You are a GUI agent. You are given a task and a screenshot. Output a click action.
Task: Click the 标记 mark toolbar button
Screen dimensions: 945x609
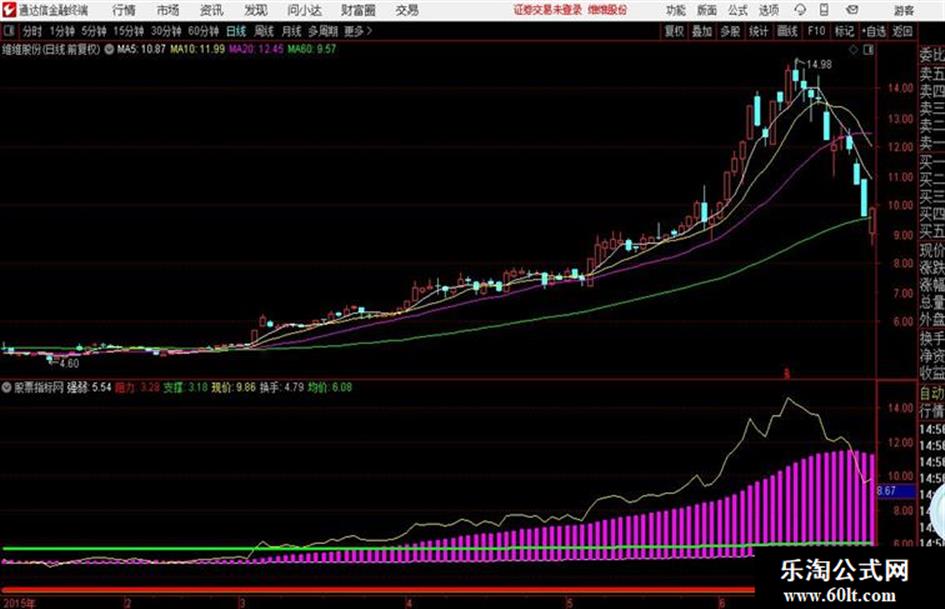coord(844,31)
